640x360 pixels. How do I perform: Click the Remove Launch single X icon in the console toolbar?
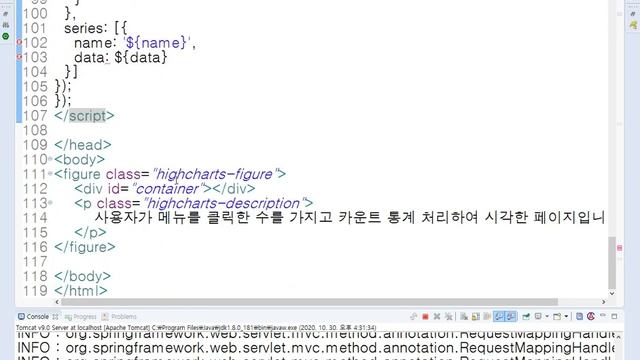(x=437, y=316)
